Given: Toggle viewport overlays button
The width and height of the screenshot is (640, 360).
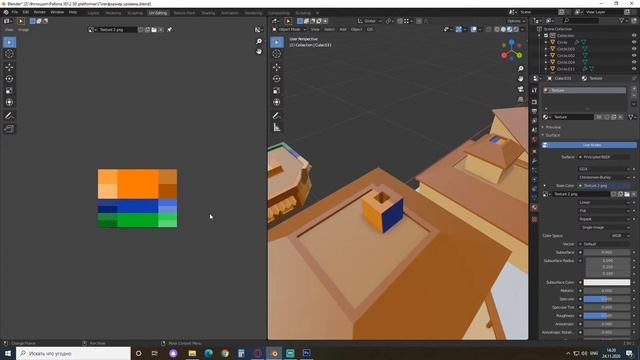Looking at the screenshot, I should tap(473, 29).
